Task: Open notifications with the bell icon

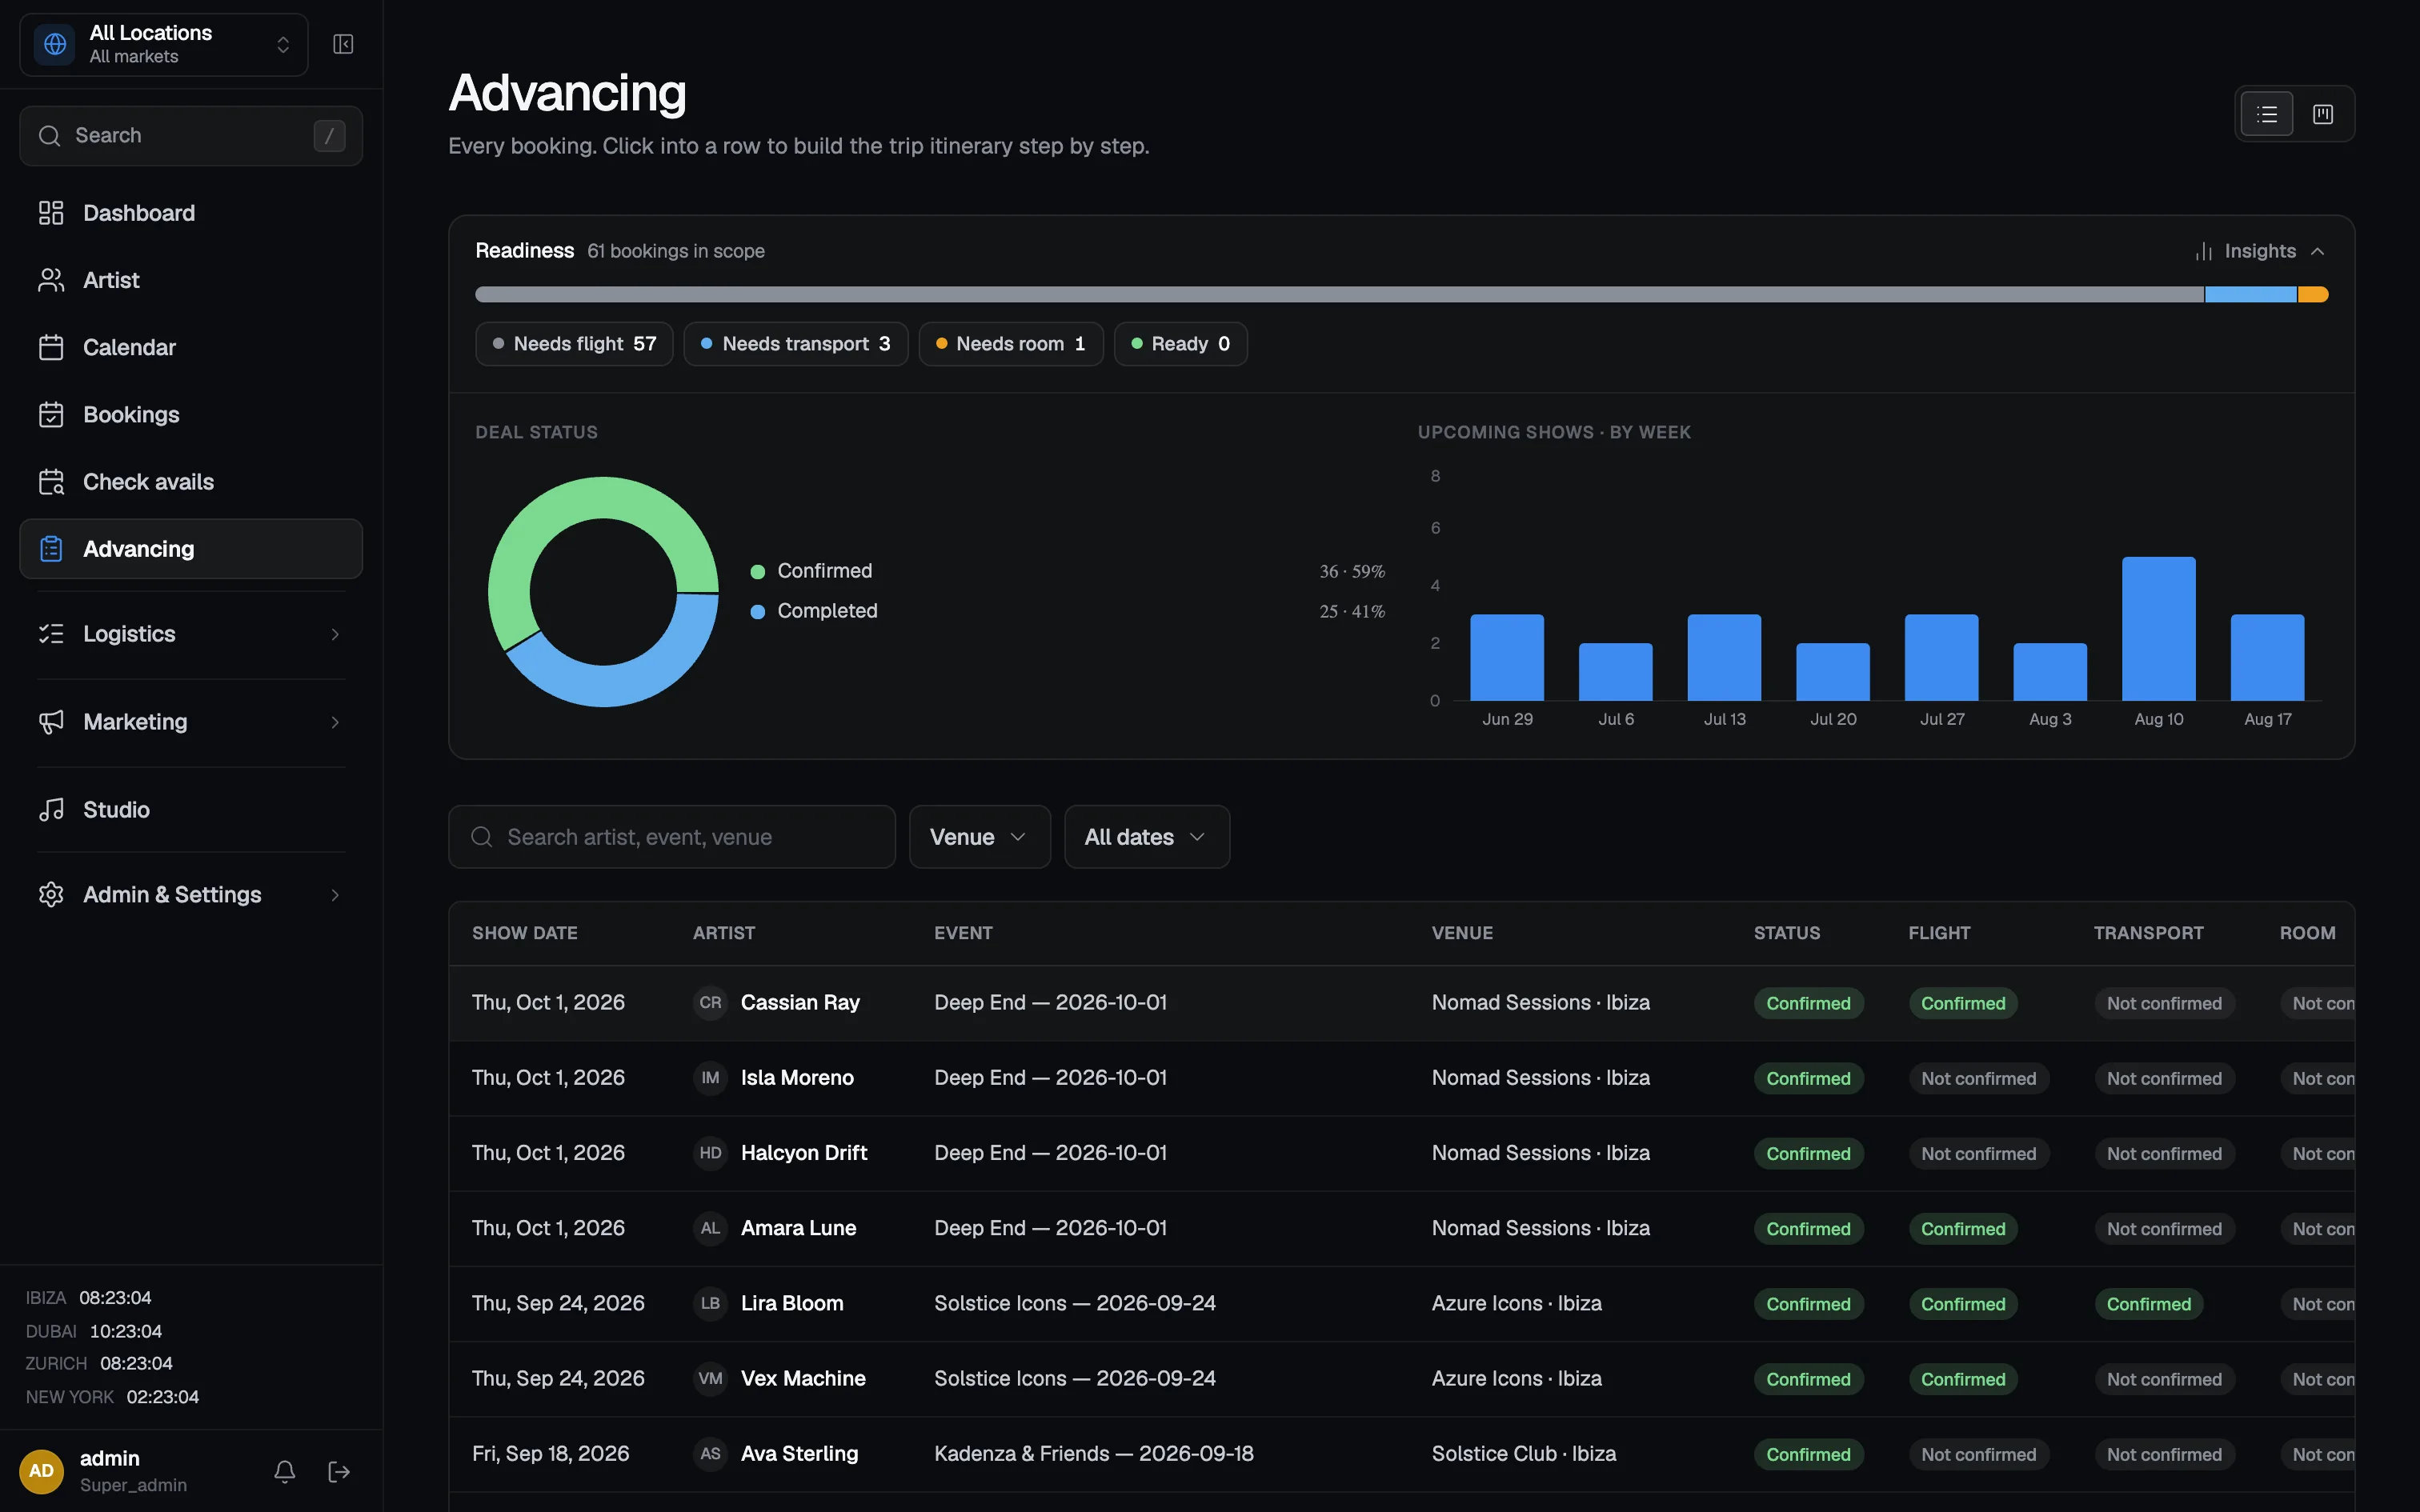Action: pos(285,1471)
